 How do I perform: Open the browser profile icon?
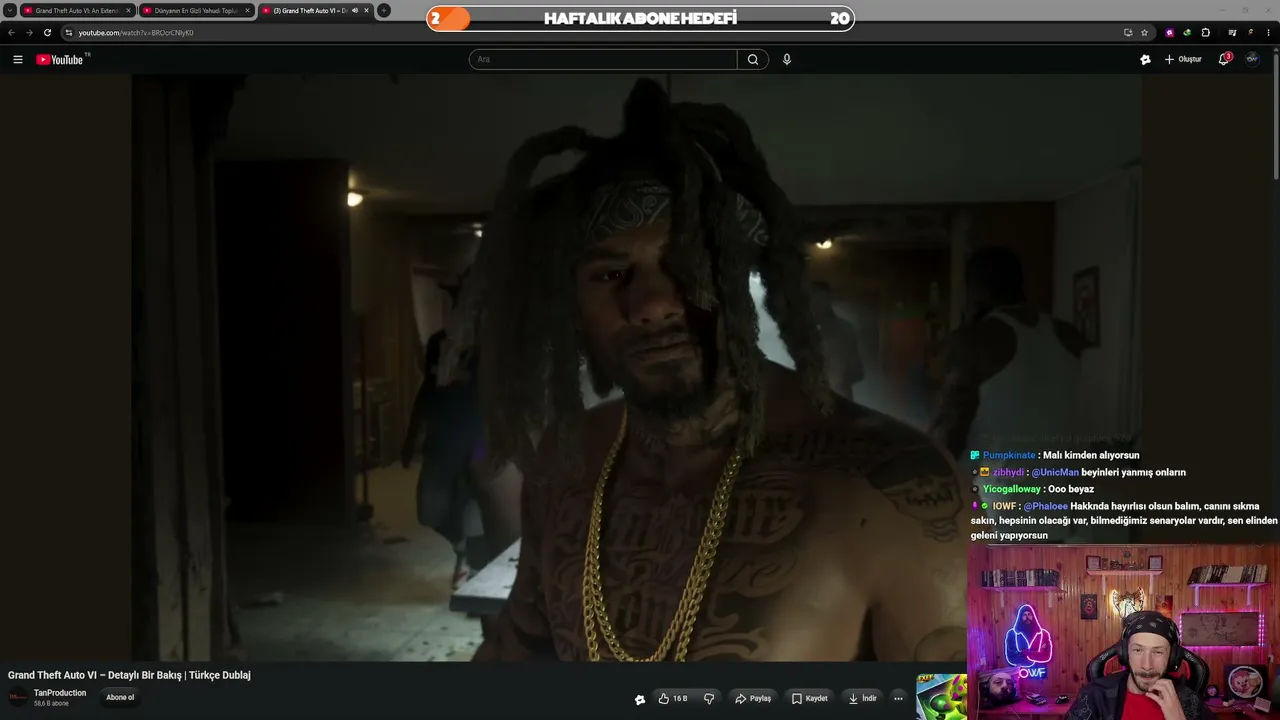pyautogui.click(x=1251, y=33)
